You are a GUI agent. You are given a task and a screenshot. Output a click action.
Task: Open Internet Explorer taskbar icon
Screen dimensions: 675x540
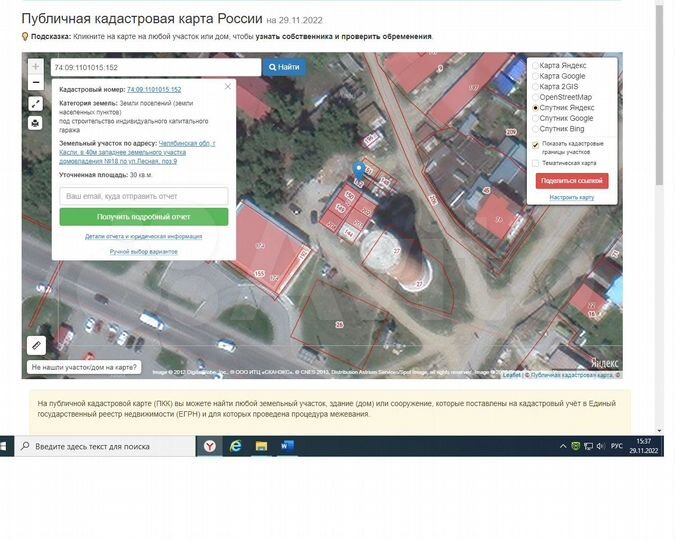click(x=235, y=447)
